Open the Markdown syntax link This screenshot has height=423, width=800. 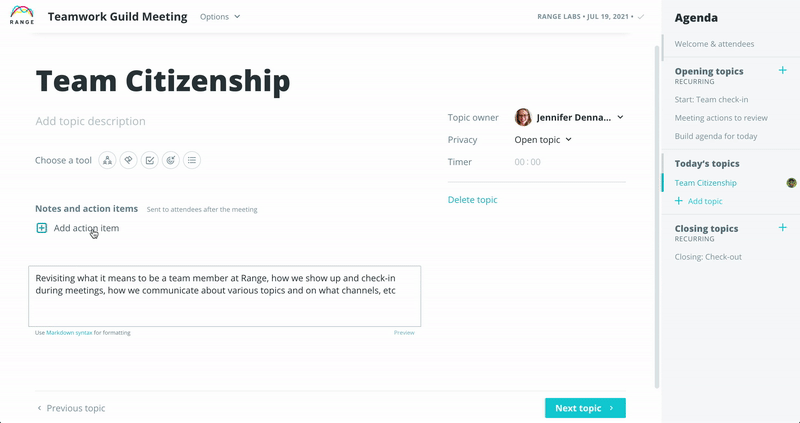[x=69, y=333]
